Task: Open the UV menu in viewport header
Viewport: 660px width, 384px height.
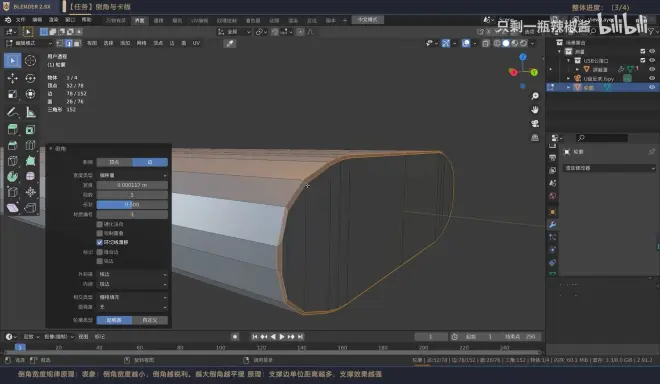Action: (196, 43)
